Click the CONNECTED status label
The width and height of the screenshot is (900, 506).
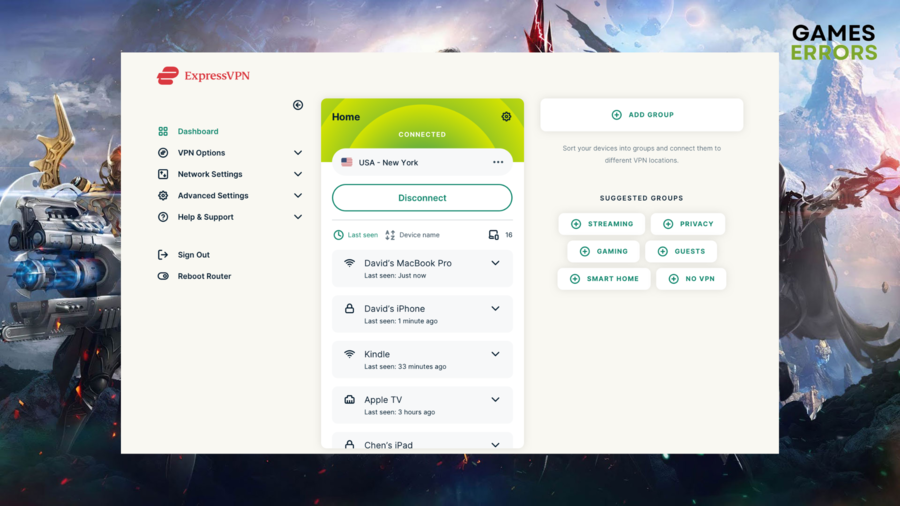tap(422, 134)
